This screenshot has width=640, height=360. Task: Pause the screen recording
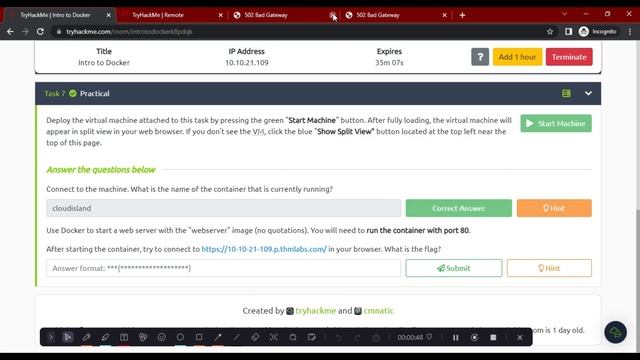[x=456, y=338]
